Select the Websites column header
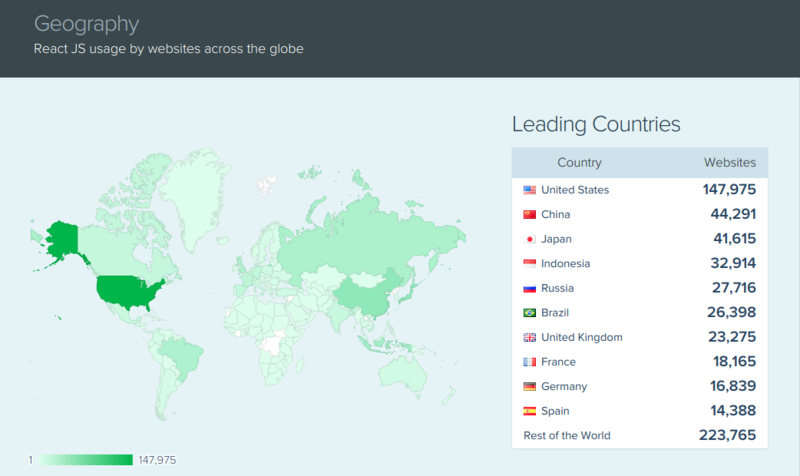Viewport: 800px width, 476px height. pyautogui.click(x=729, y=163)
